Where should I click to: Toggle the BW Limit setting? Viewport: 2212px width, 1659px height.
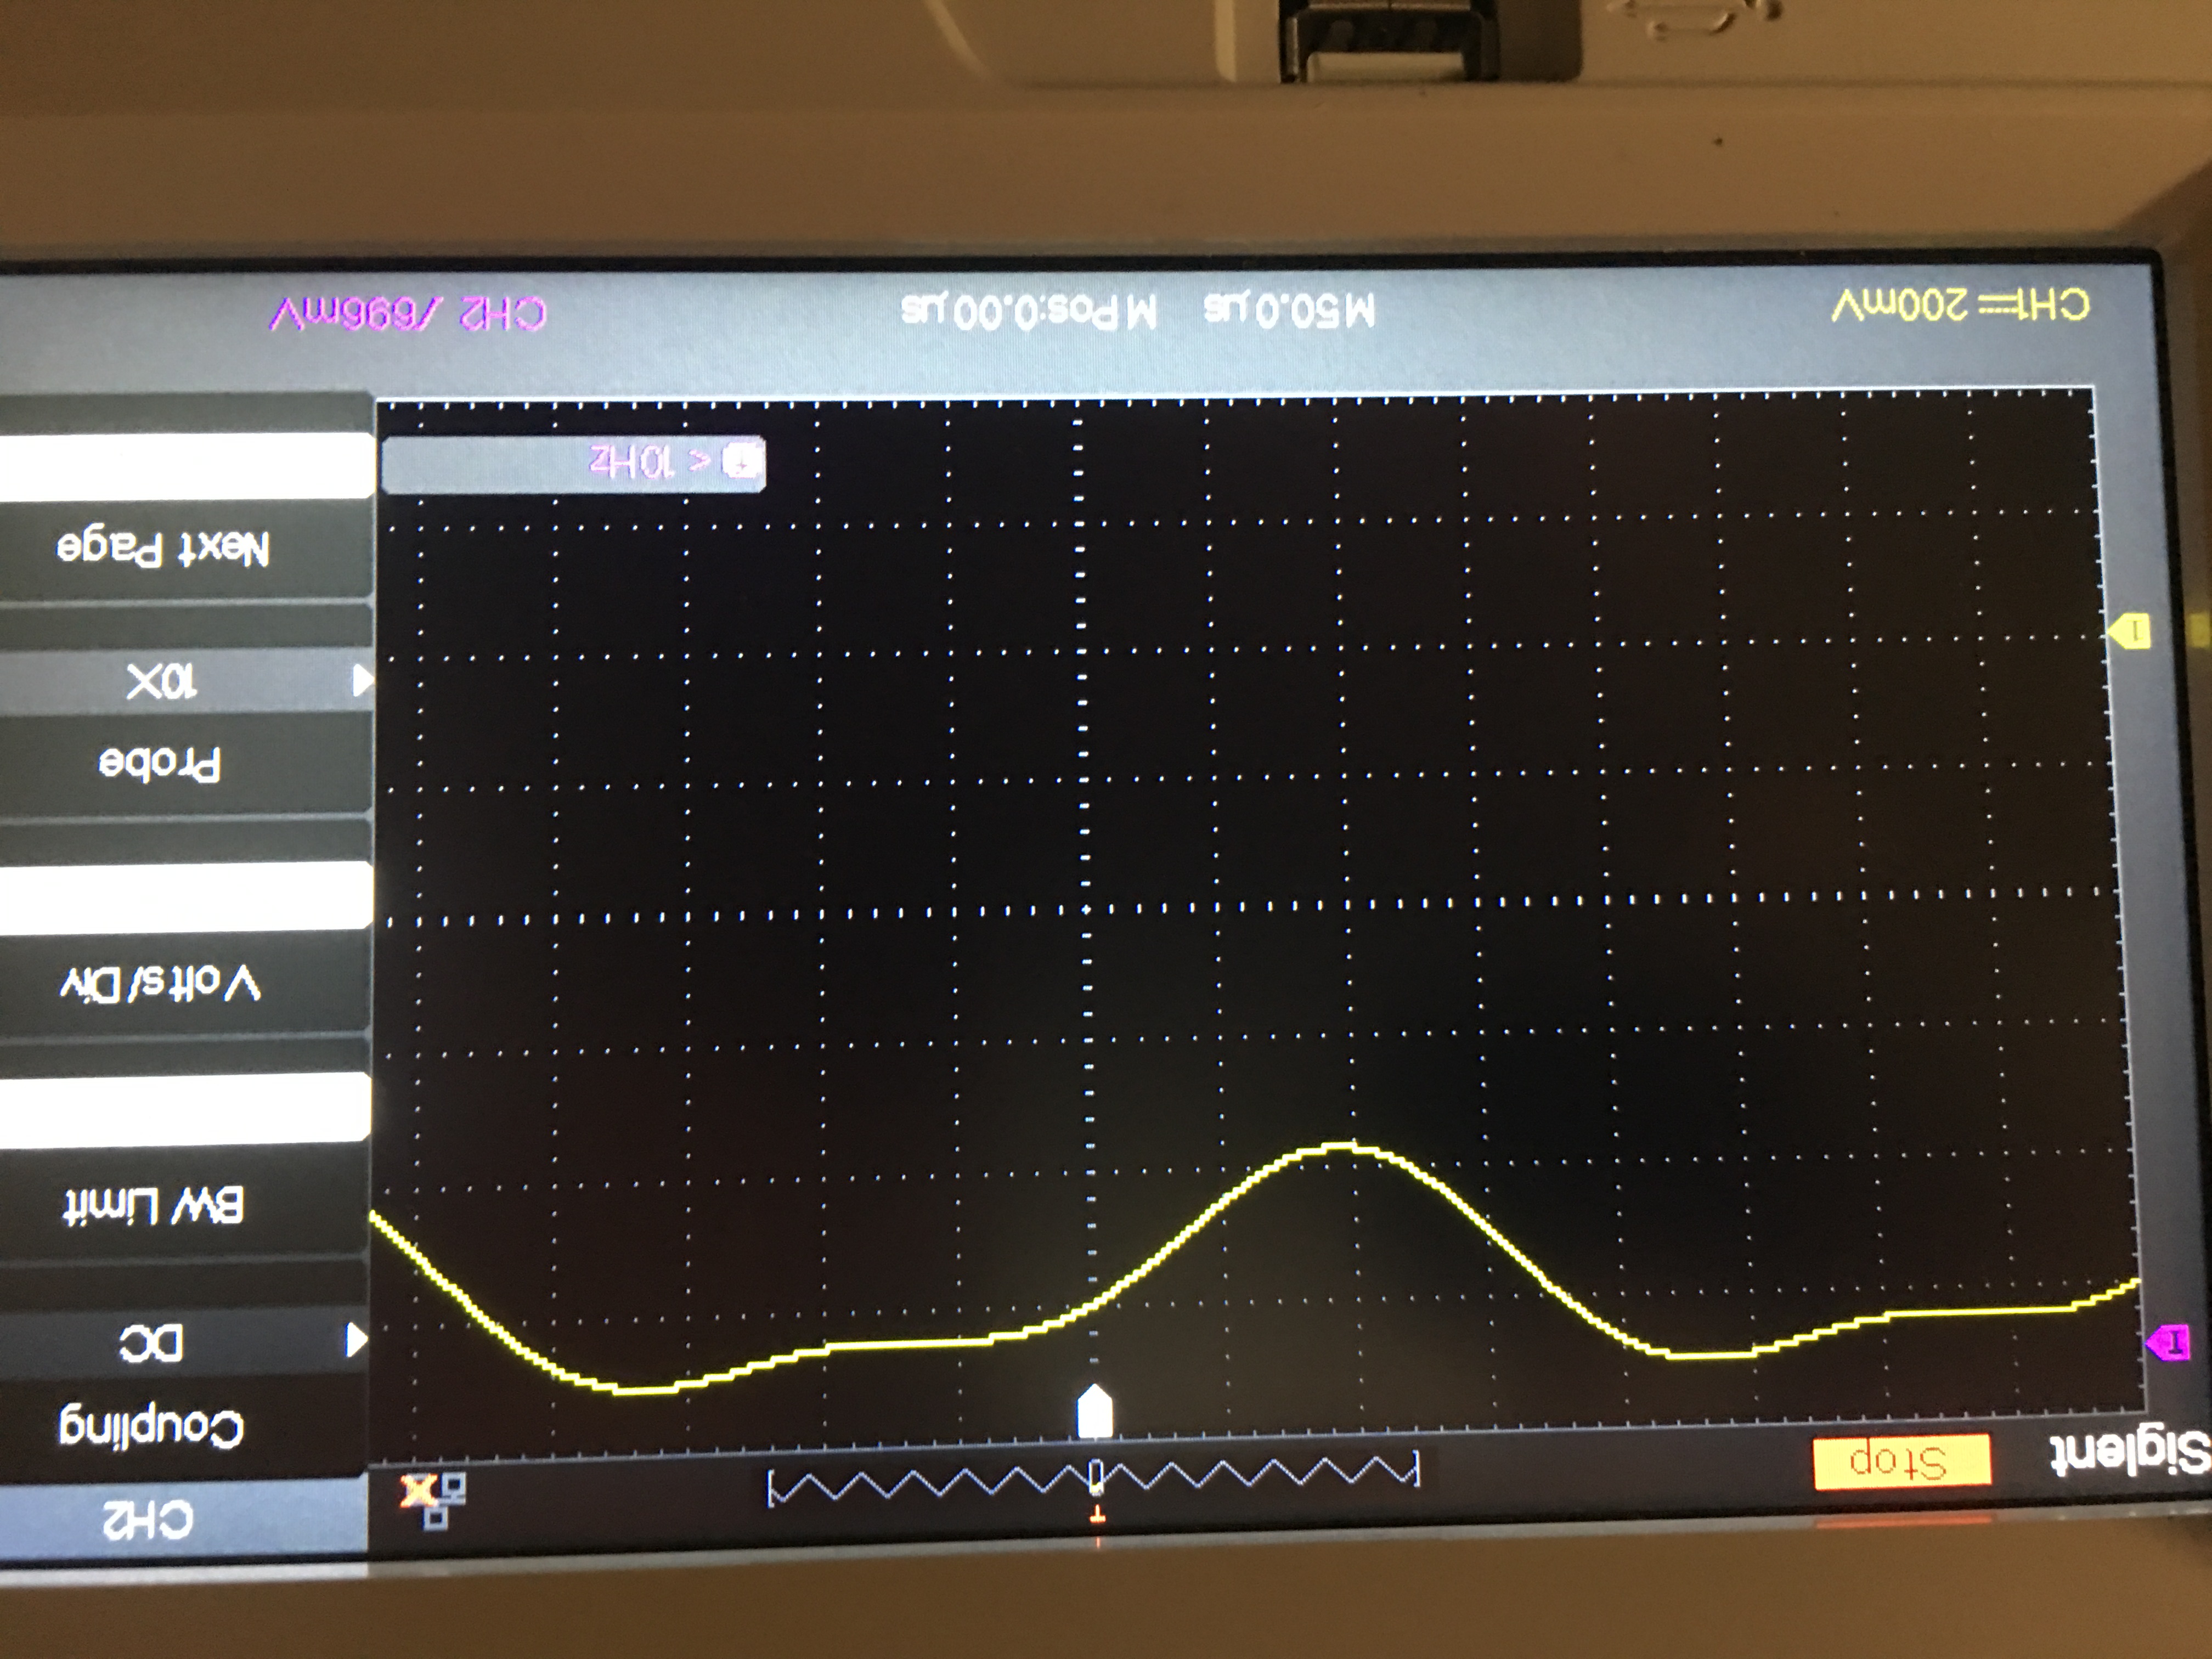tap(153, 1205)
